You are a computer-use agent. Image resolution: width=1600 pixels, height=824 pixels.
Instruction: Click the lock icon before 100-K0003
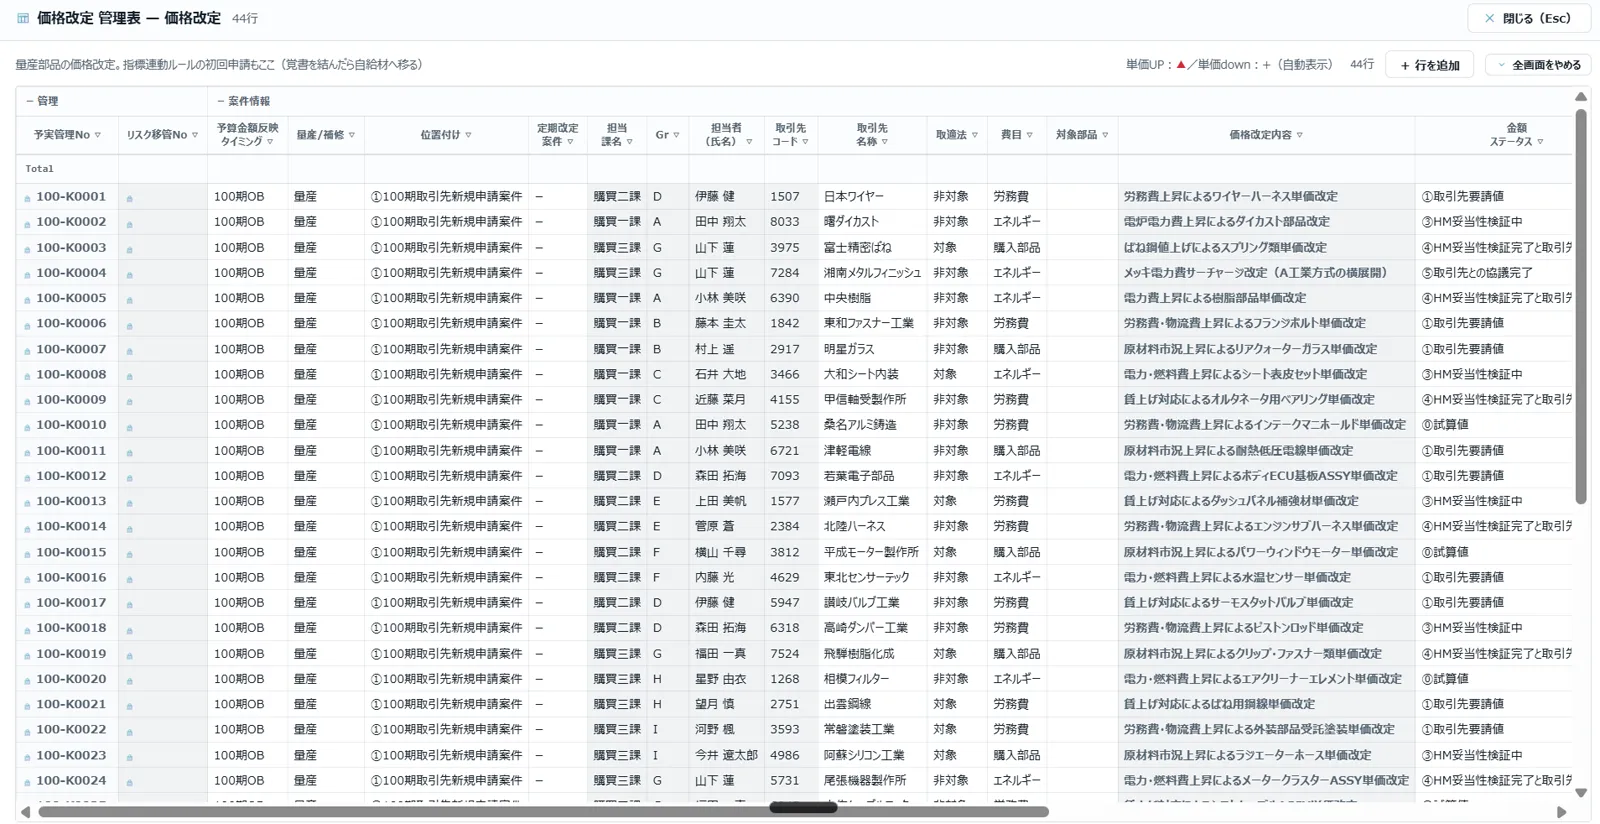27,249
